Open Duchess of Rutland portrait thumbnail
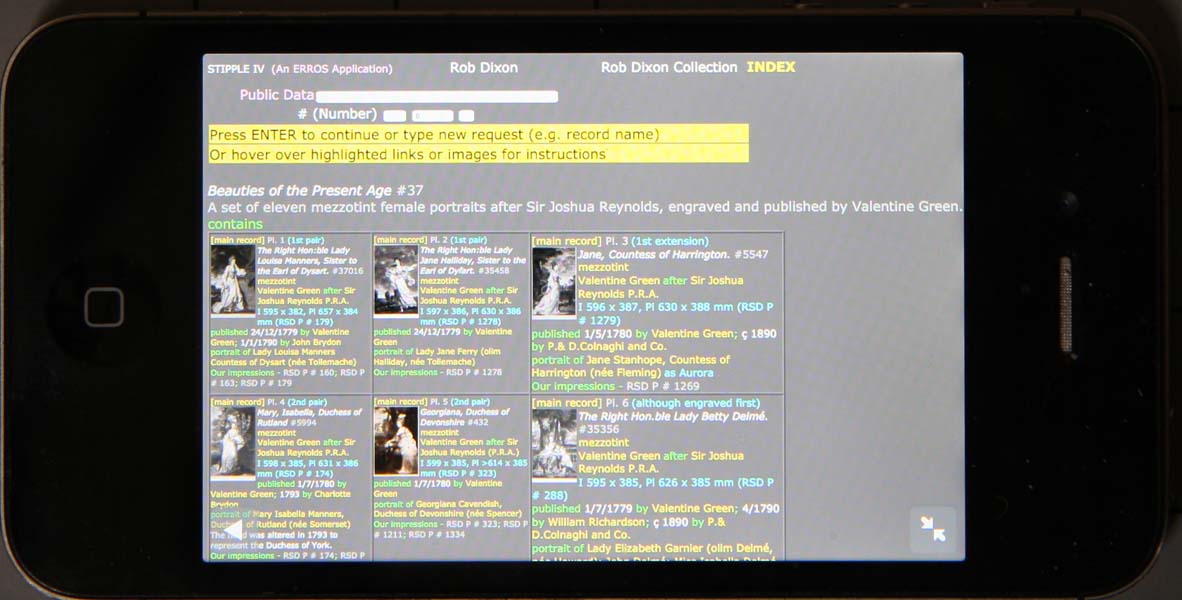 [232, 442]
